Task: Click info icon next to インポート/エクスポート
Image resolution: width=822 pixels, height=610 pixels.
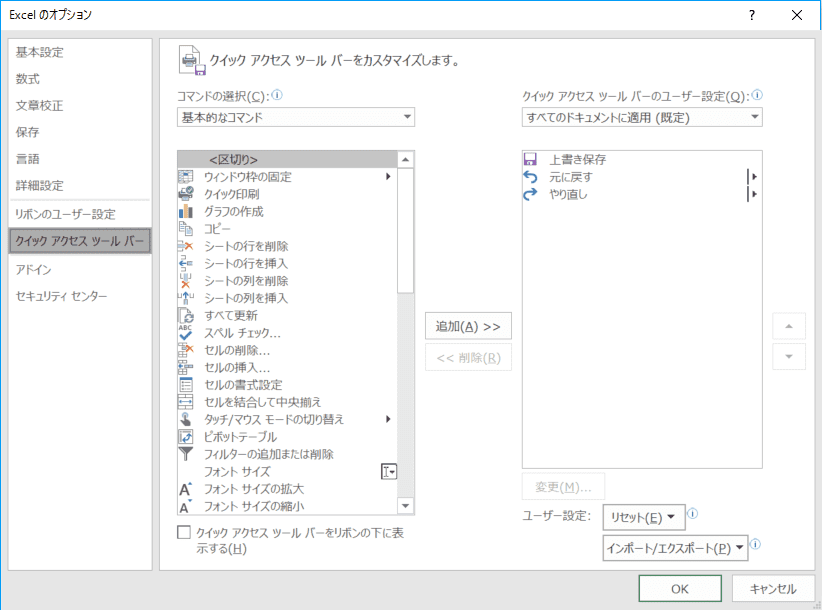Action: pyautogui.click(x=755, y=544)
